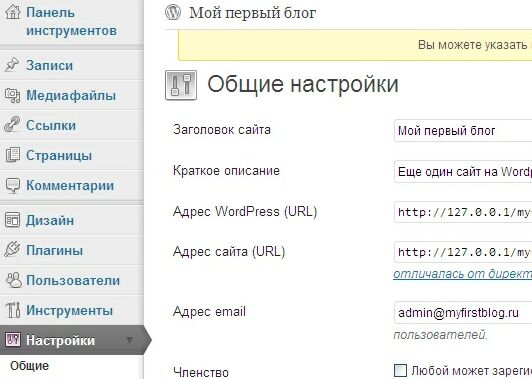Click the house icon beside Панель инструментов
532x379 pixels.
[13, 12]
